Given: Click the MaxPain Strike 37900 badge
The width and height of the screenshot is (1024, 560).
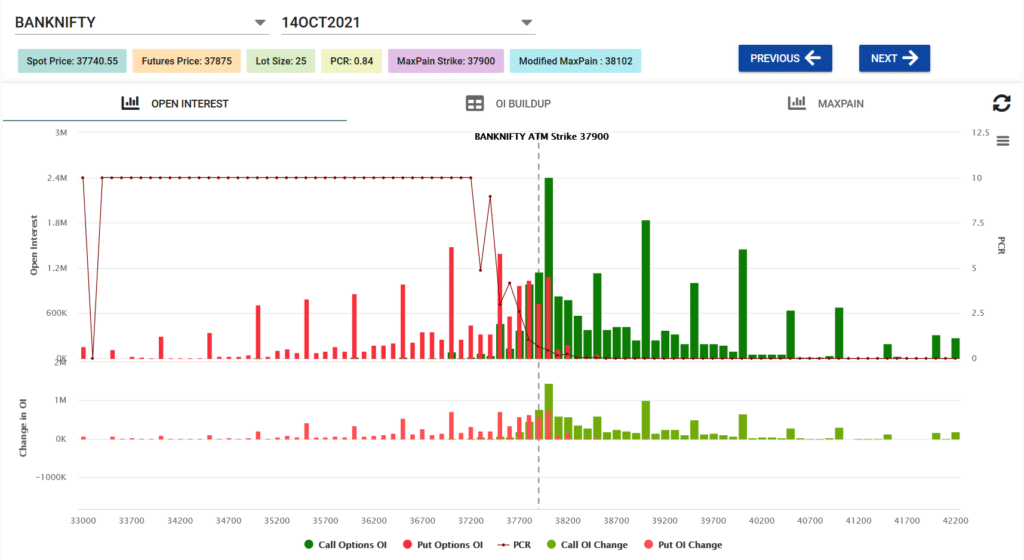Looking at the screenshot, I should point(446,61).
